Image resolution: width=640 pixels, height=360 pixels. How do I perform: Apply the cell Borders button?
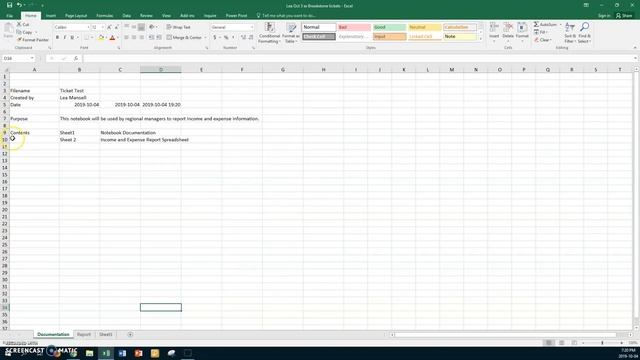click(86, 38)
